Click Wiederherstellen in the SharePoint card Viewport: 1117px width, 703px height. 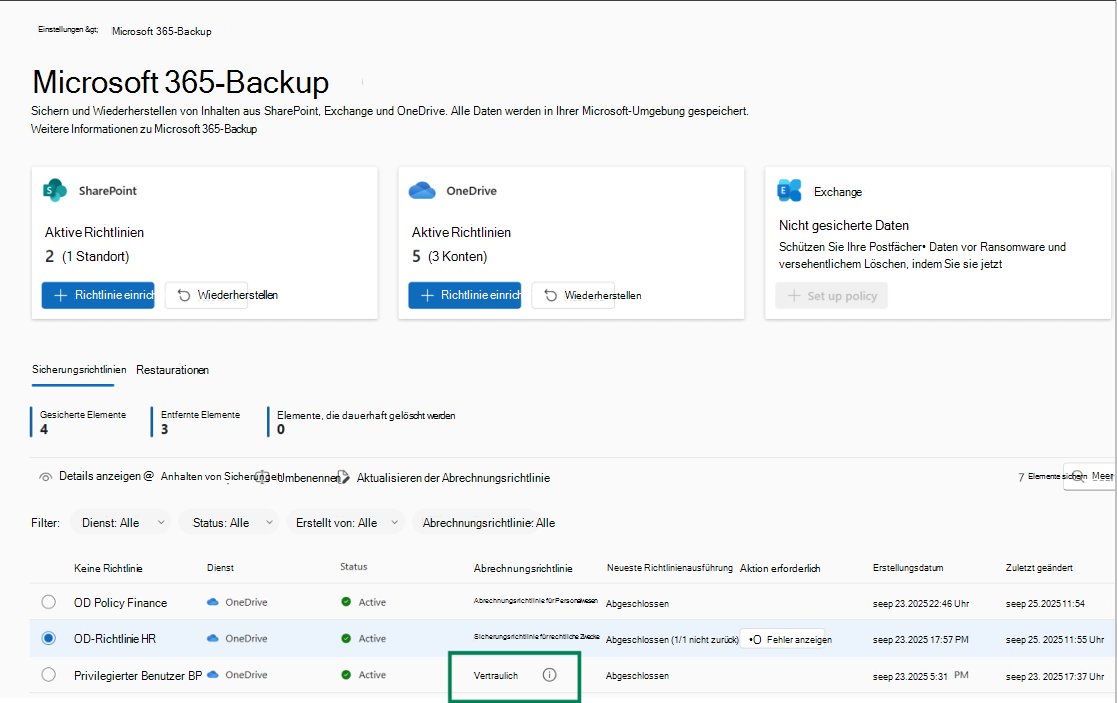207,295
